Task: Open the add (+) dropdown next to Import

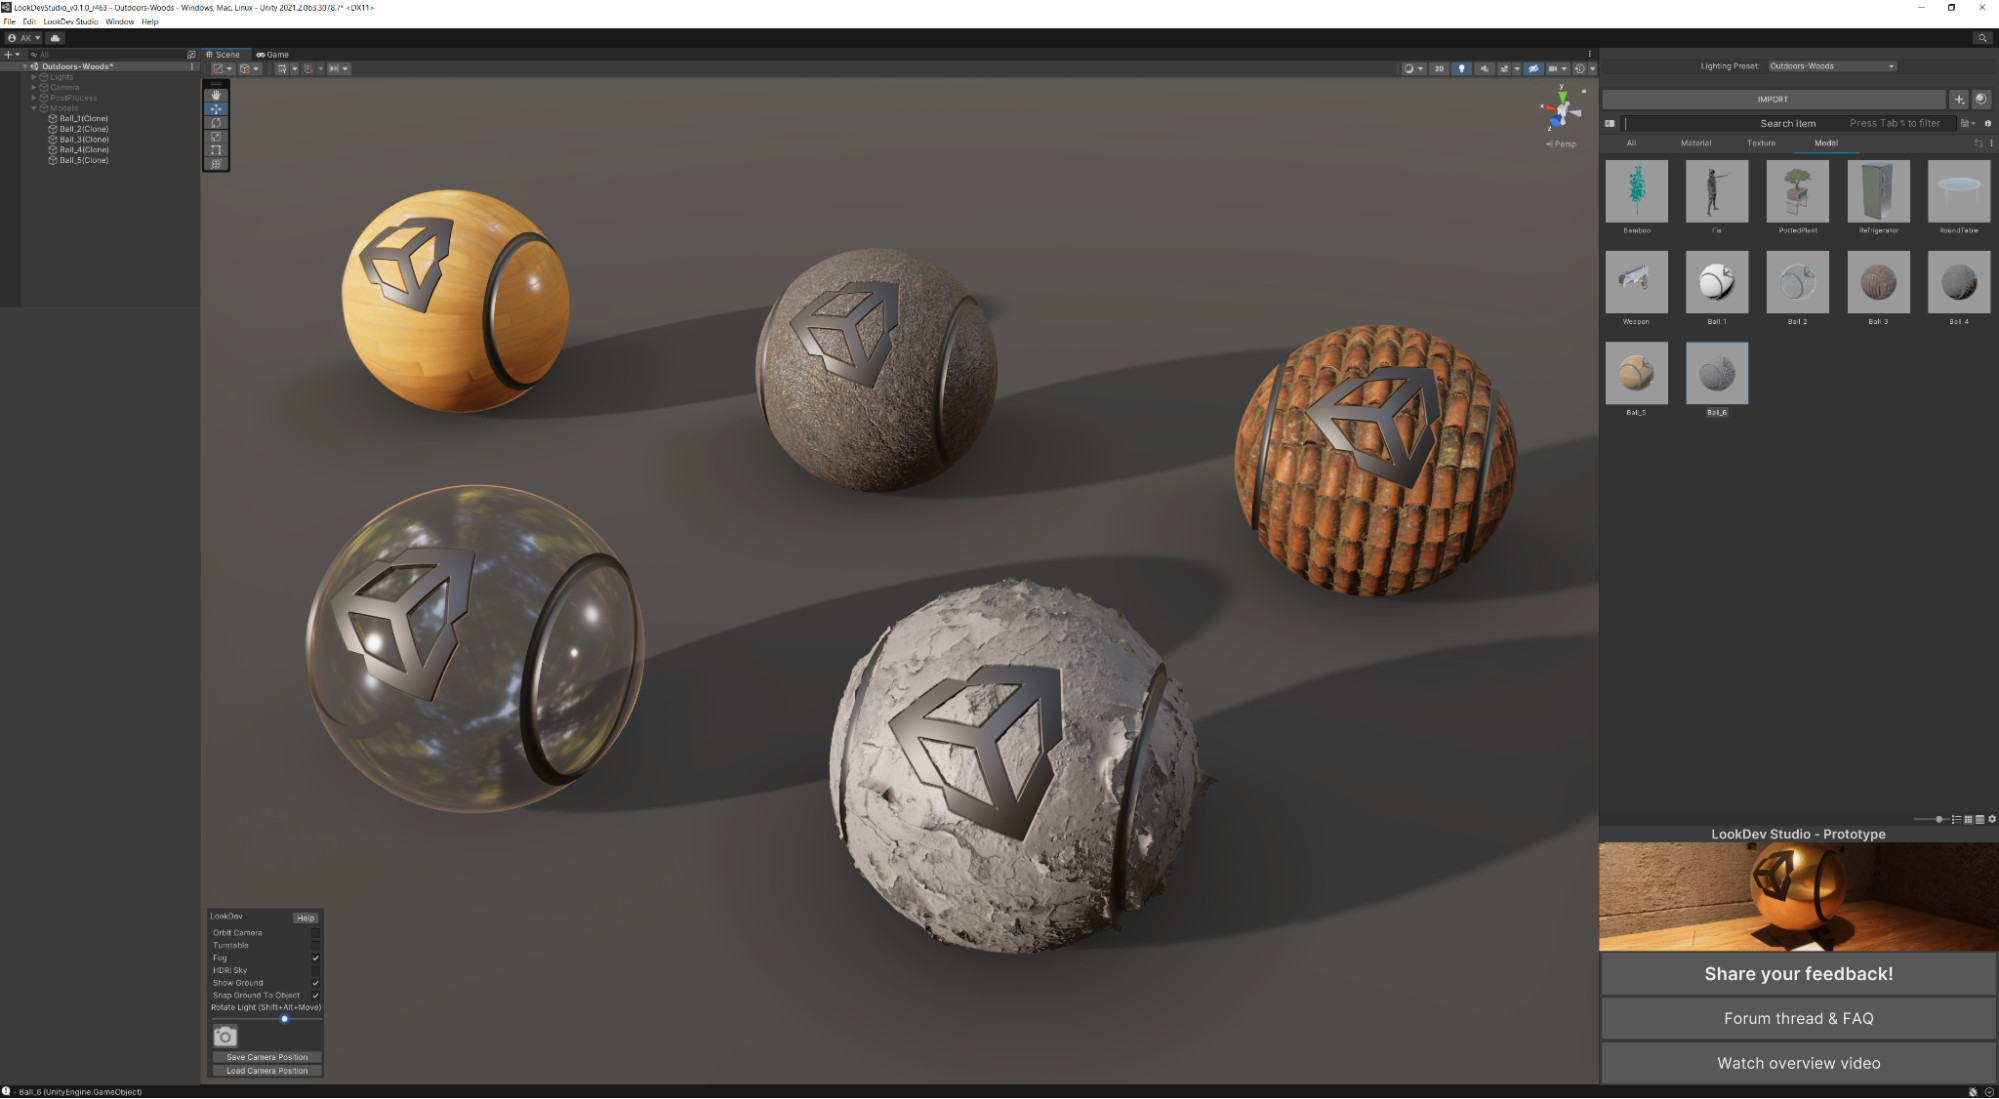Action: point(1959,99)
